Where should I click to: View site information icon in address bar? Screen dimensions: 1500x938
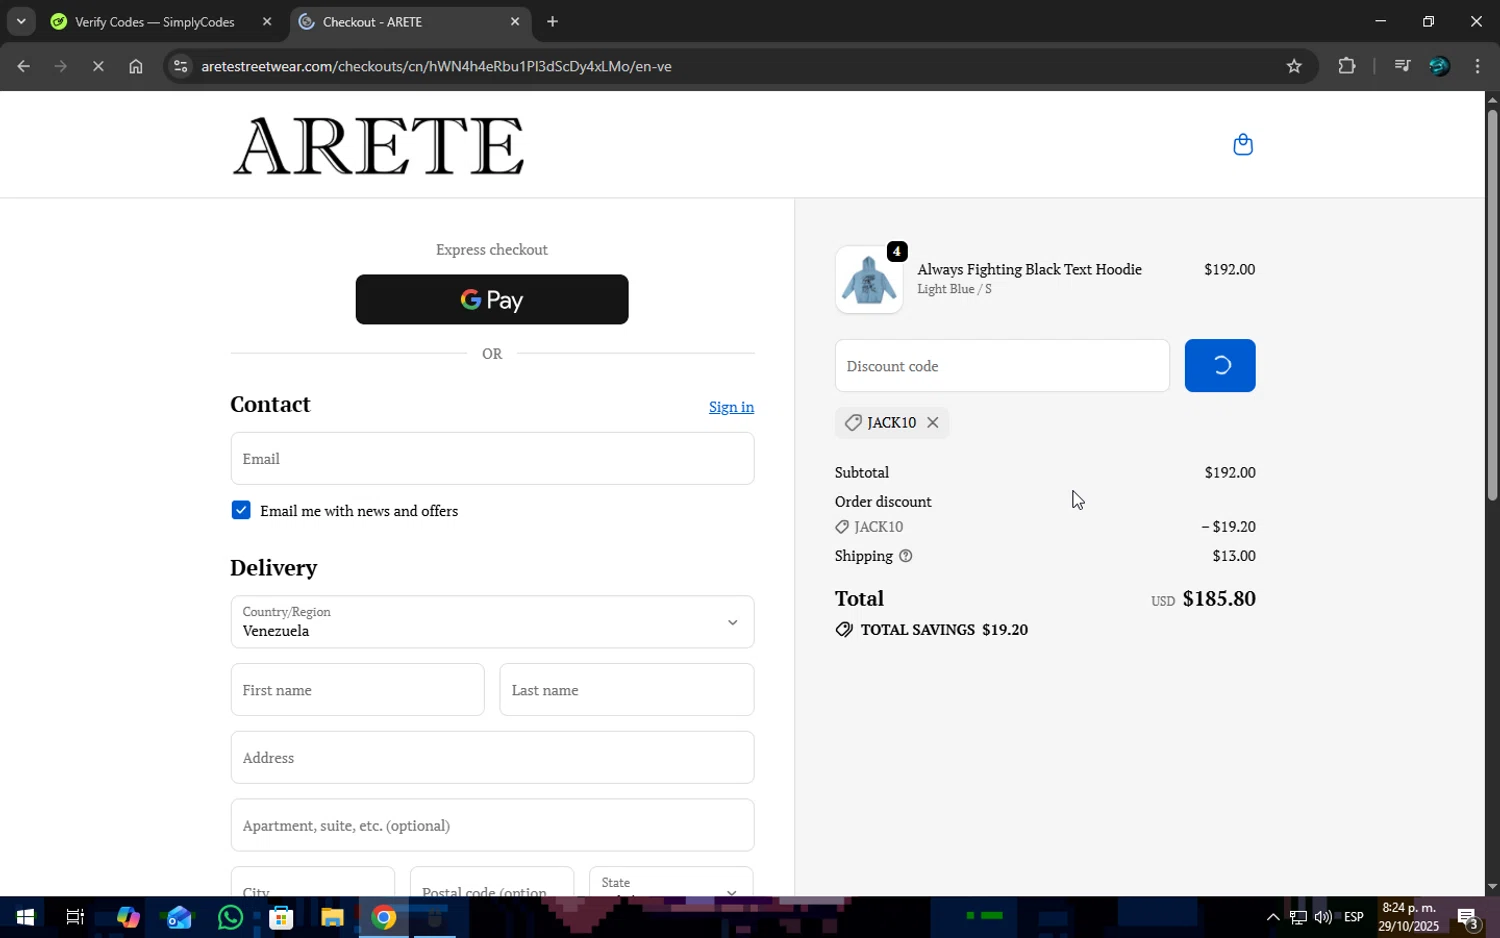click(180, 66)
